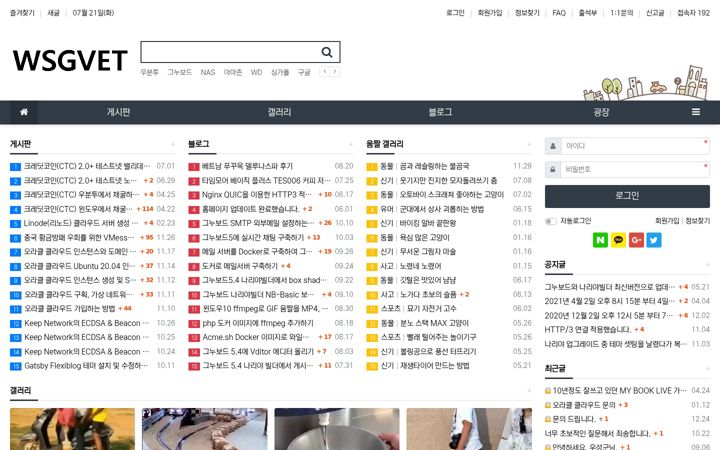Image resolution: width=720 pixels, height=450 pixels.
Task: Focus the 비밀번호 input field
Action: click(635, 169)
